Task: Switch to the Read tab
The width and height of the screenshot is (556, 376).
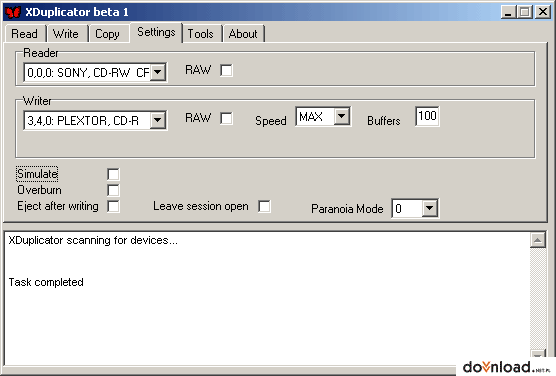Action: tap(25, 34)
